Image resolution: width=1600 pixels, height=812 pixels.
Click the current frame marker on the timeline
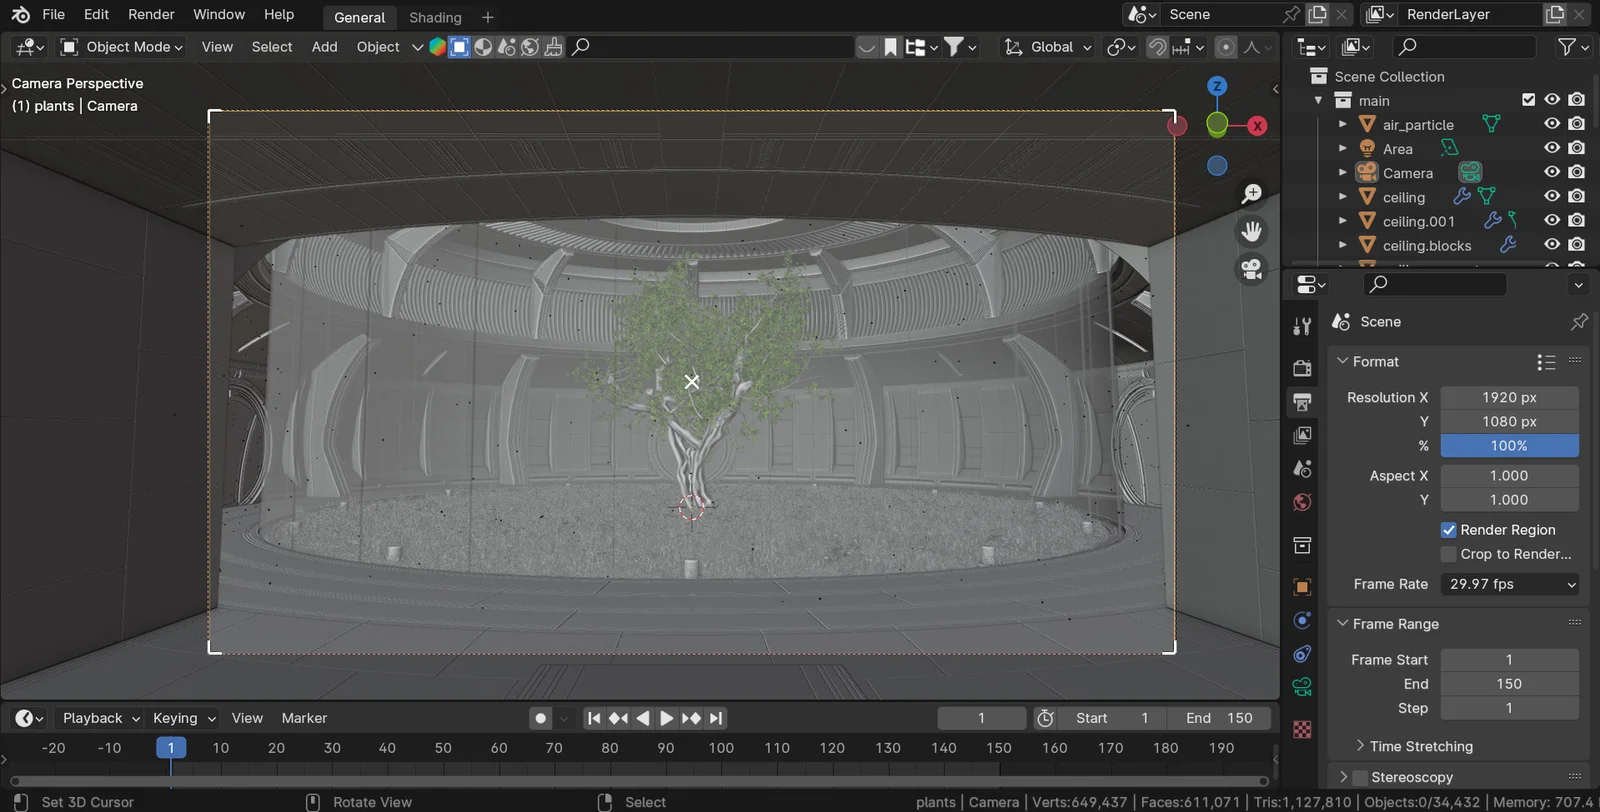coord(171,748)
